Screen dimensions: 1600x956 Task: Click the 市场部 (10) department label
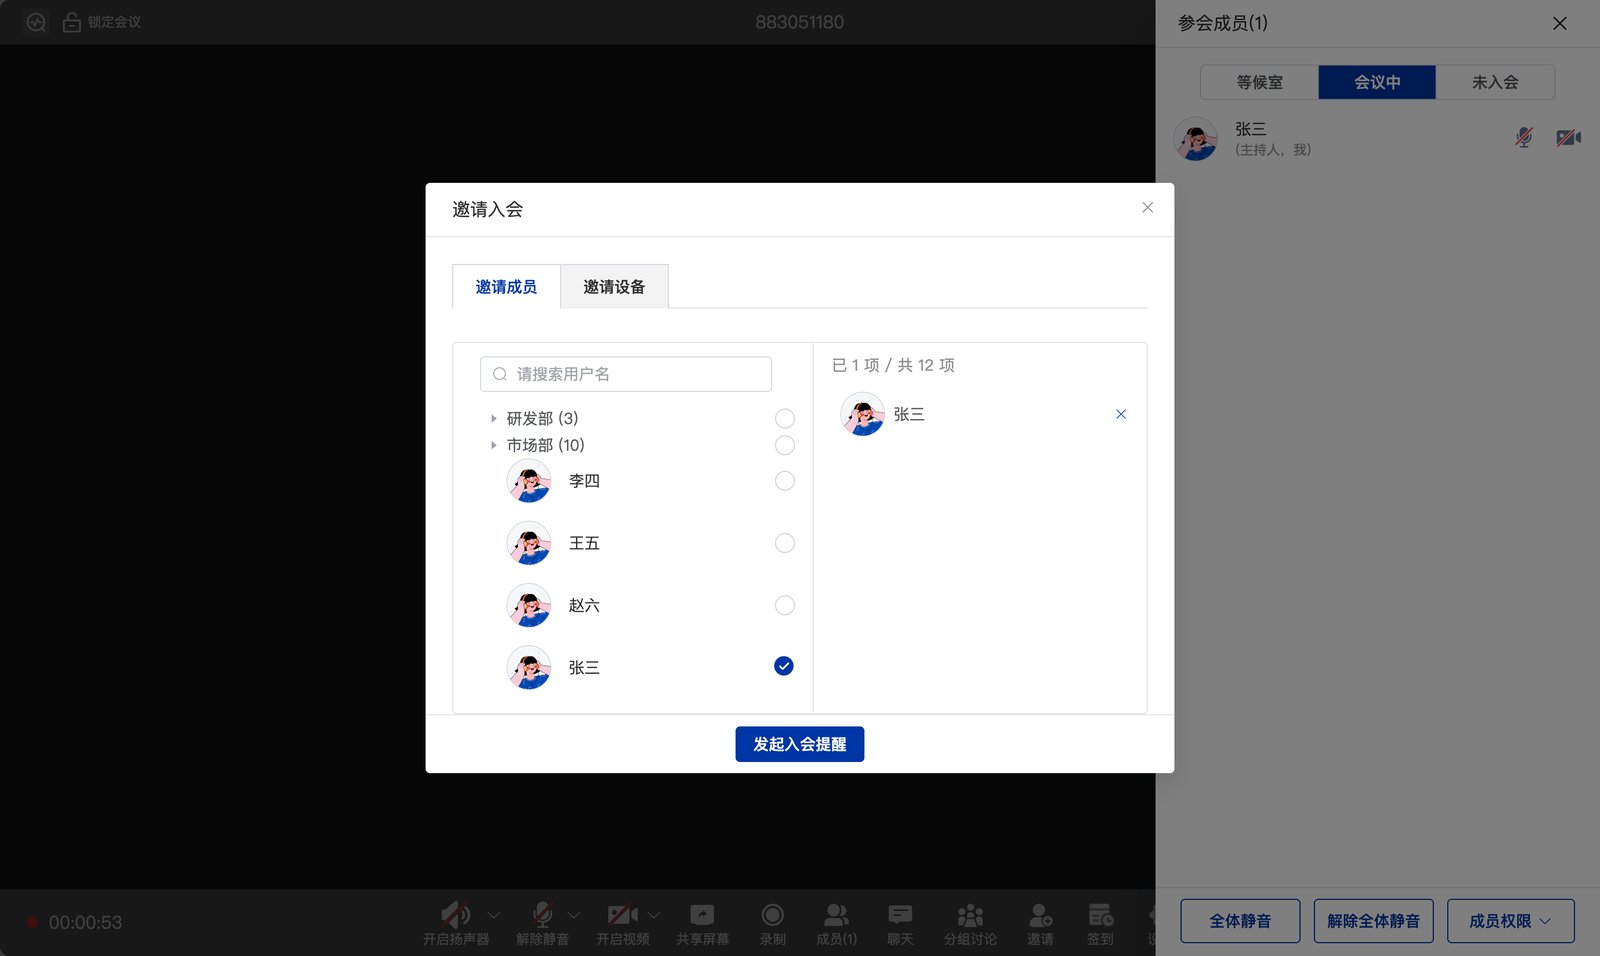[545, 445]
